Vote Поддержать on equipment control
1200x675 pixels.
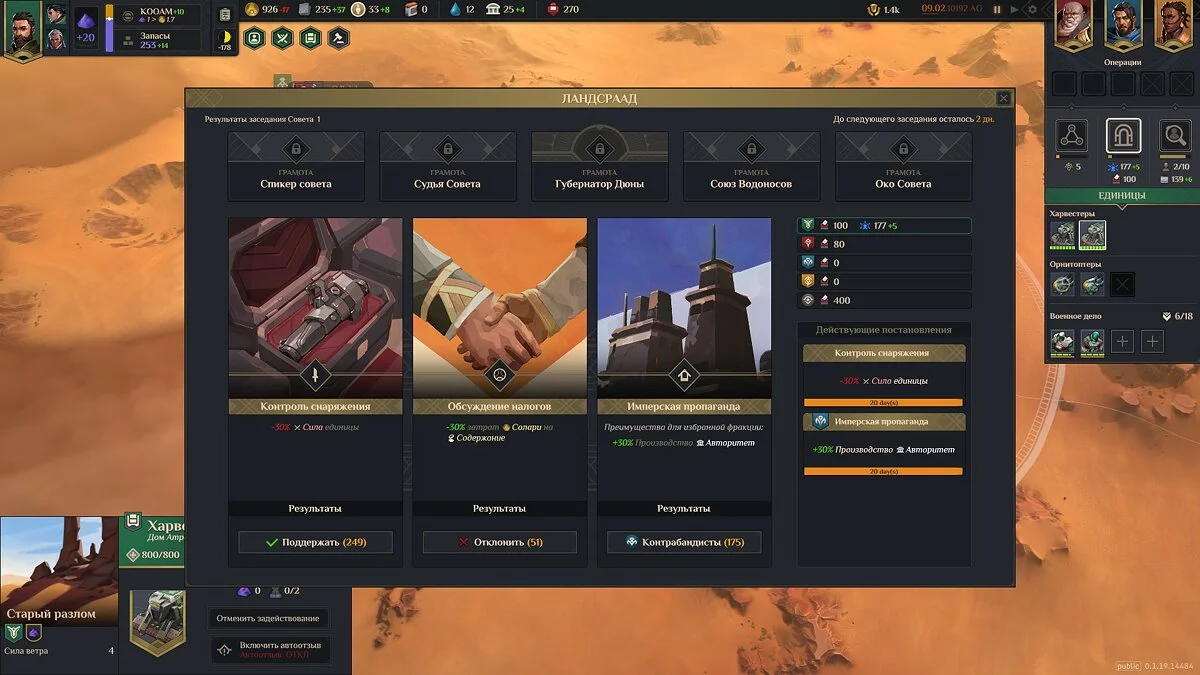[315, 542]
